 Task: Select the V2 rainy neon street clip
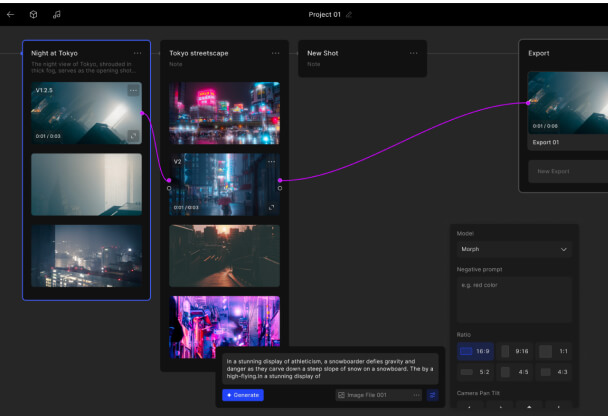pos(225,185)
